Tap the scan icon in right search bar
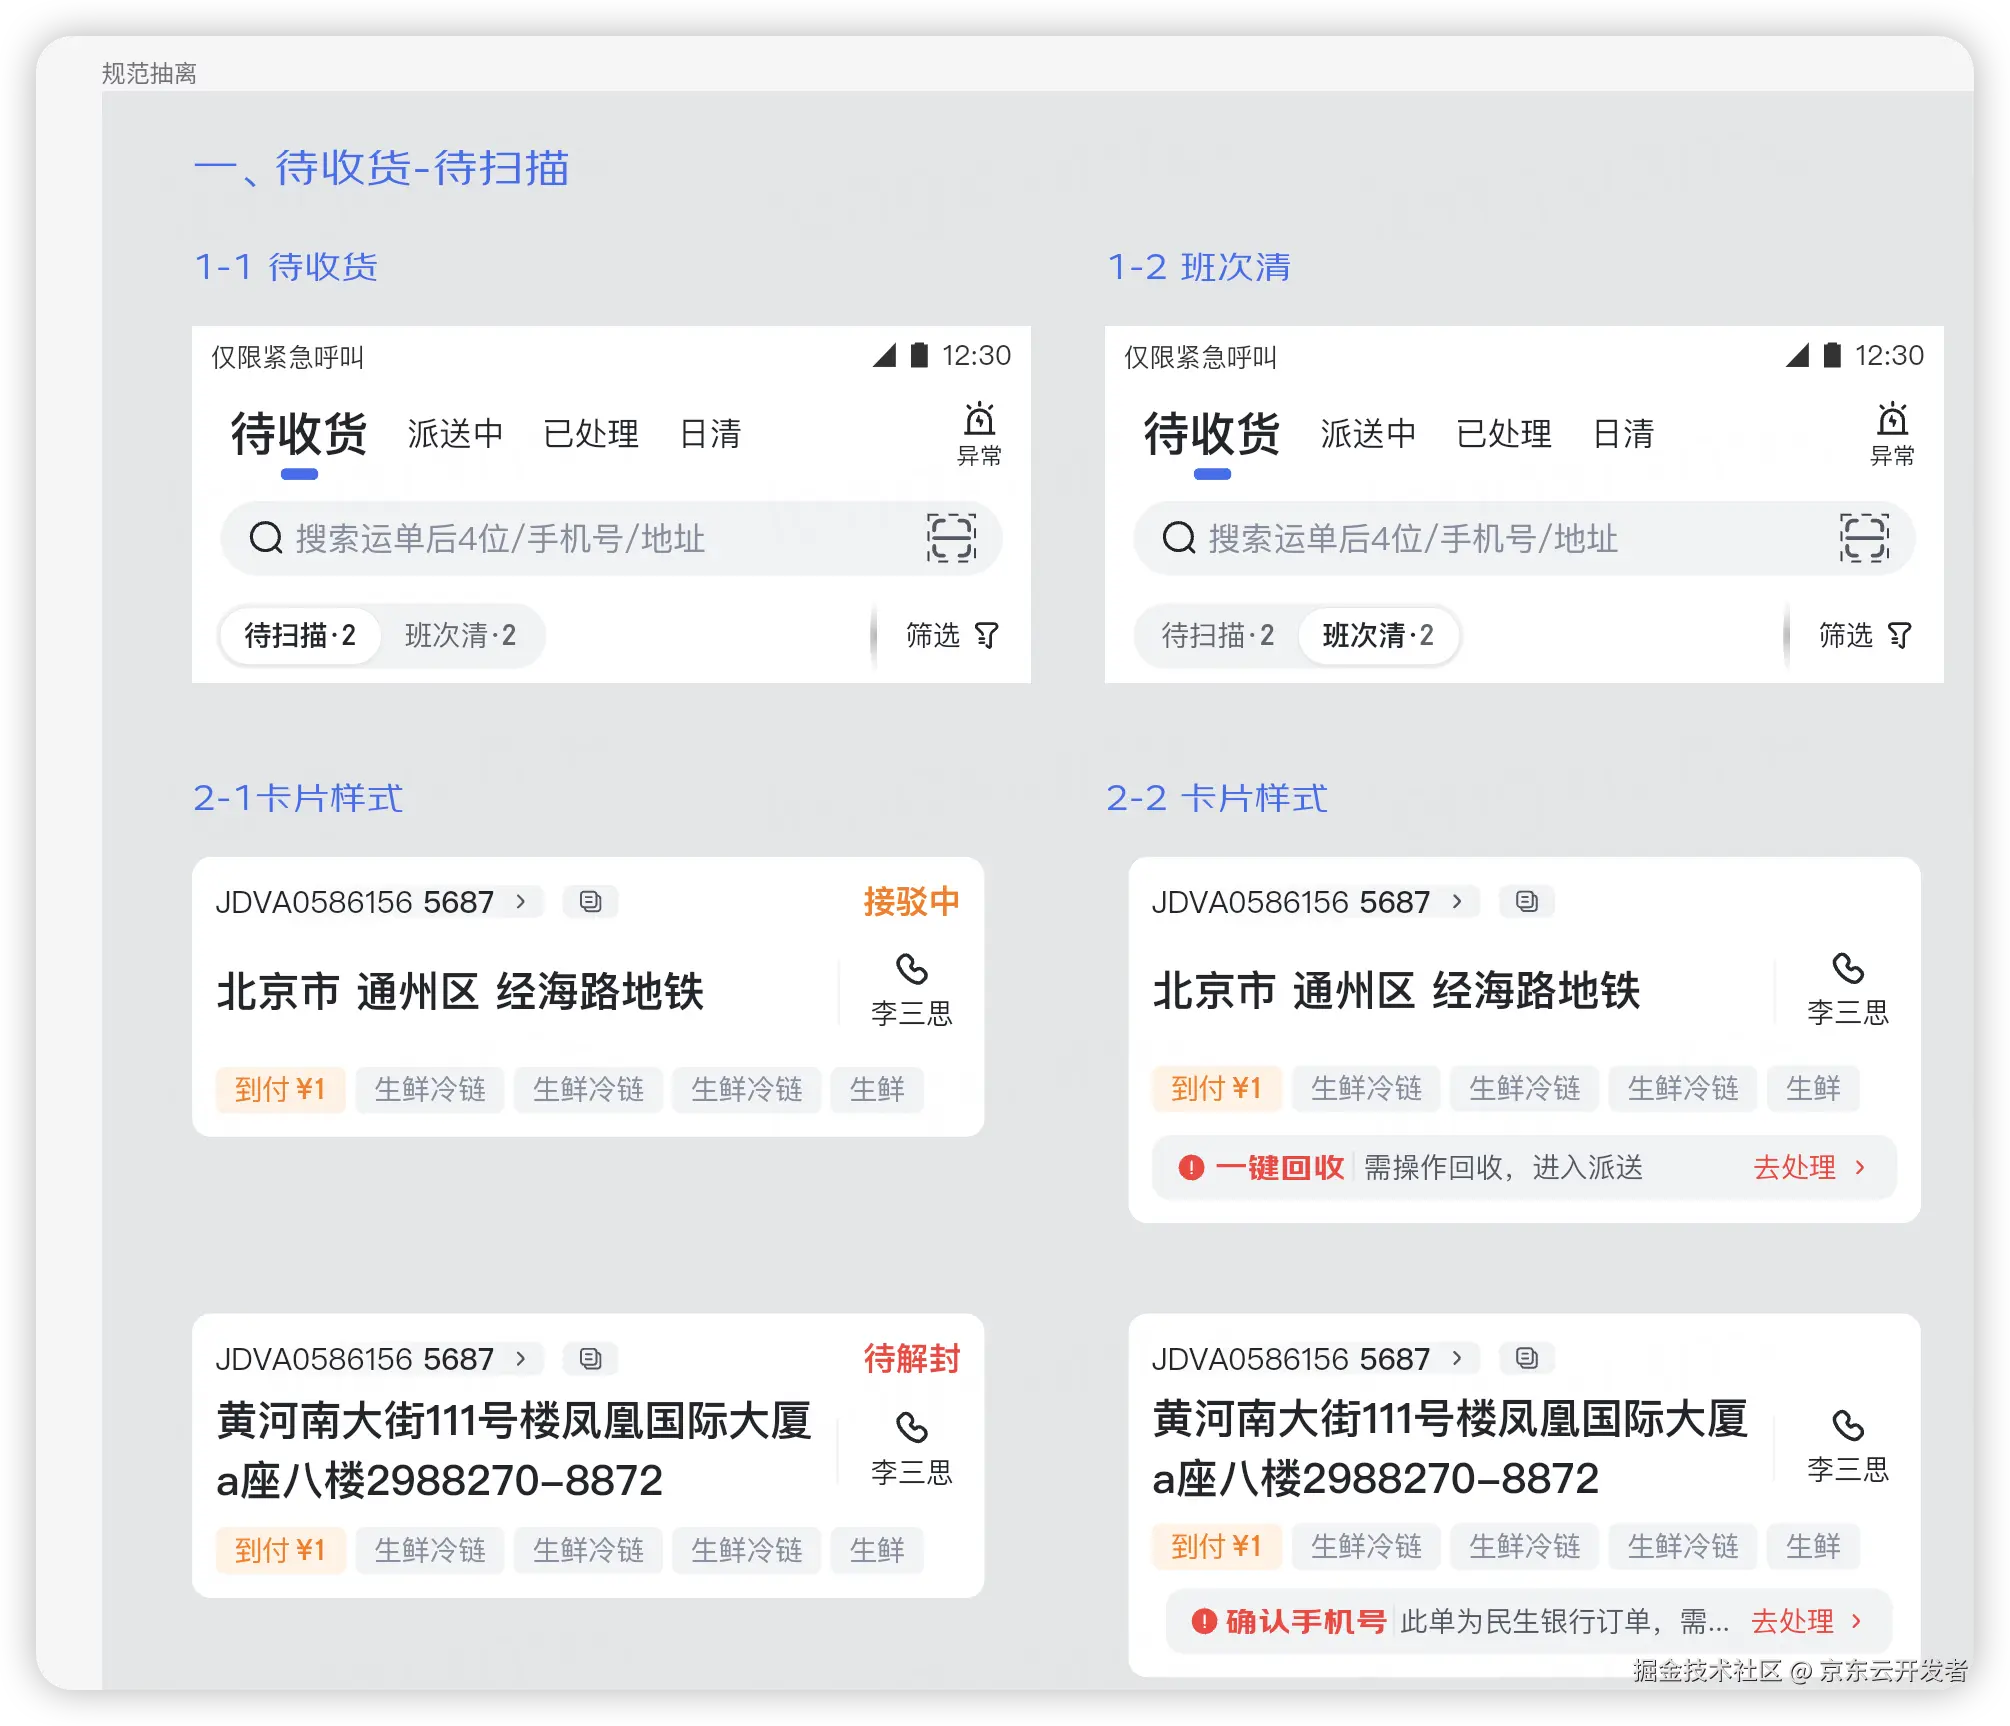The image size is (2010, 1726). tap(1864, 538)
